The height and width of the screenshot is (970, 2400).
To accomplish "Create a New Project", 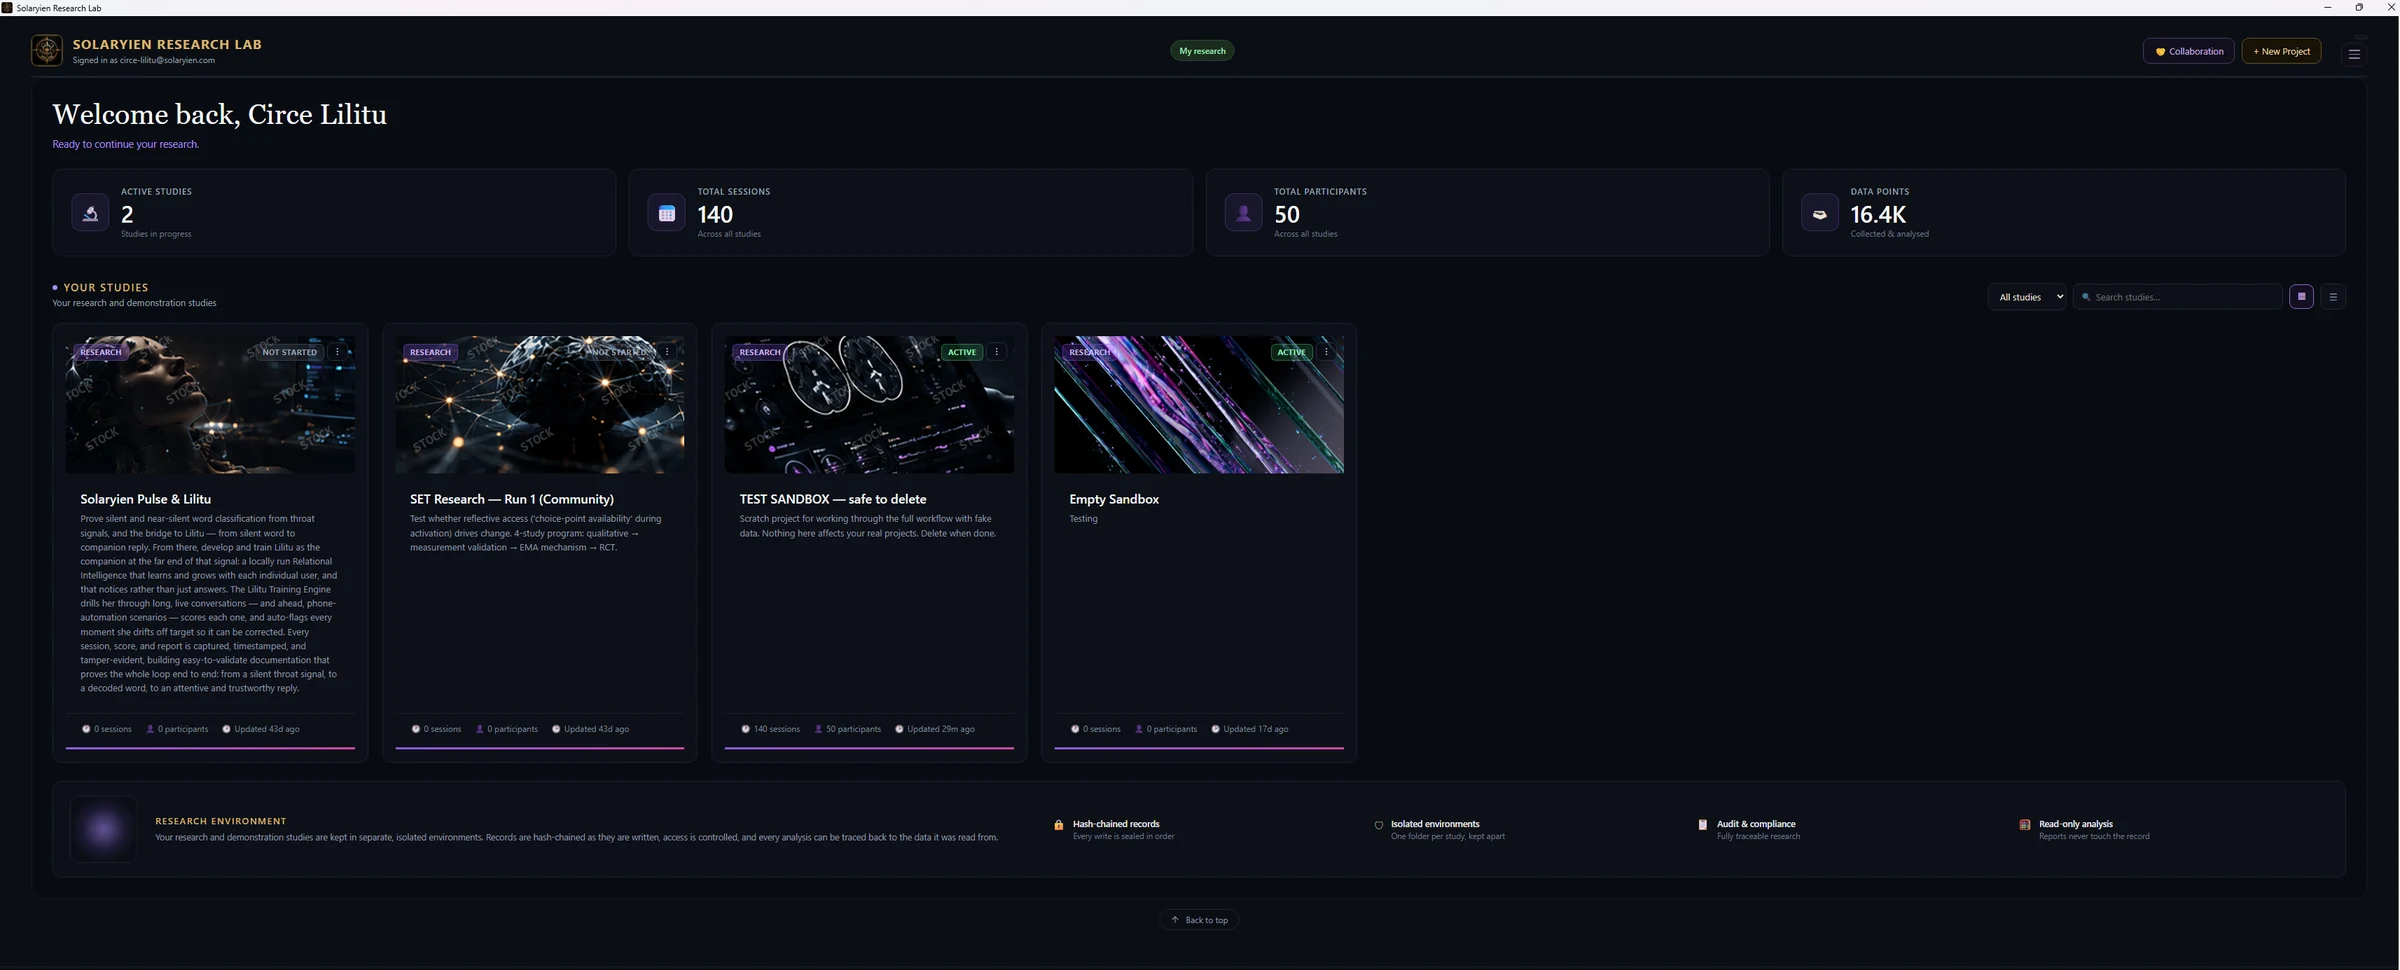I will point(2281,51).
